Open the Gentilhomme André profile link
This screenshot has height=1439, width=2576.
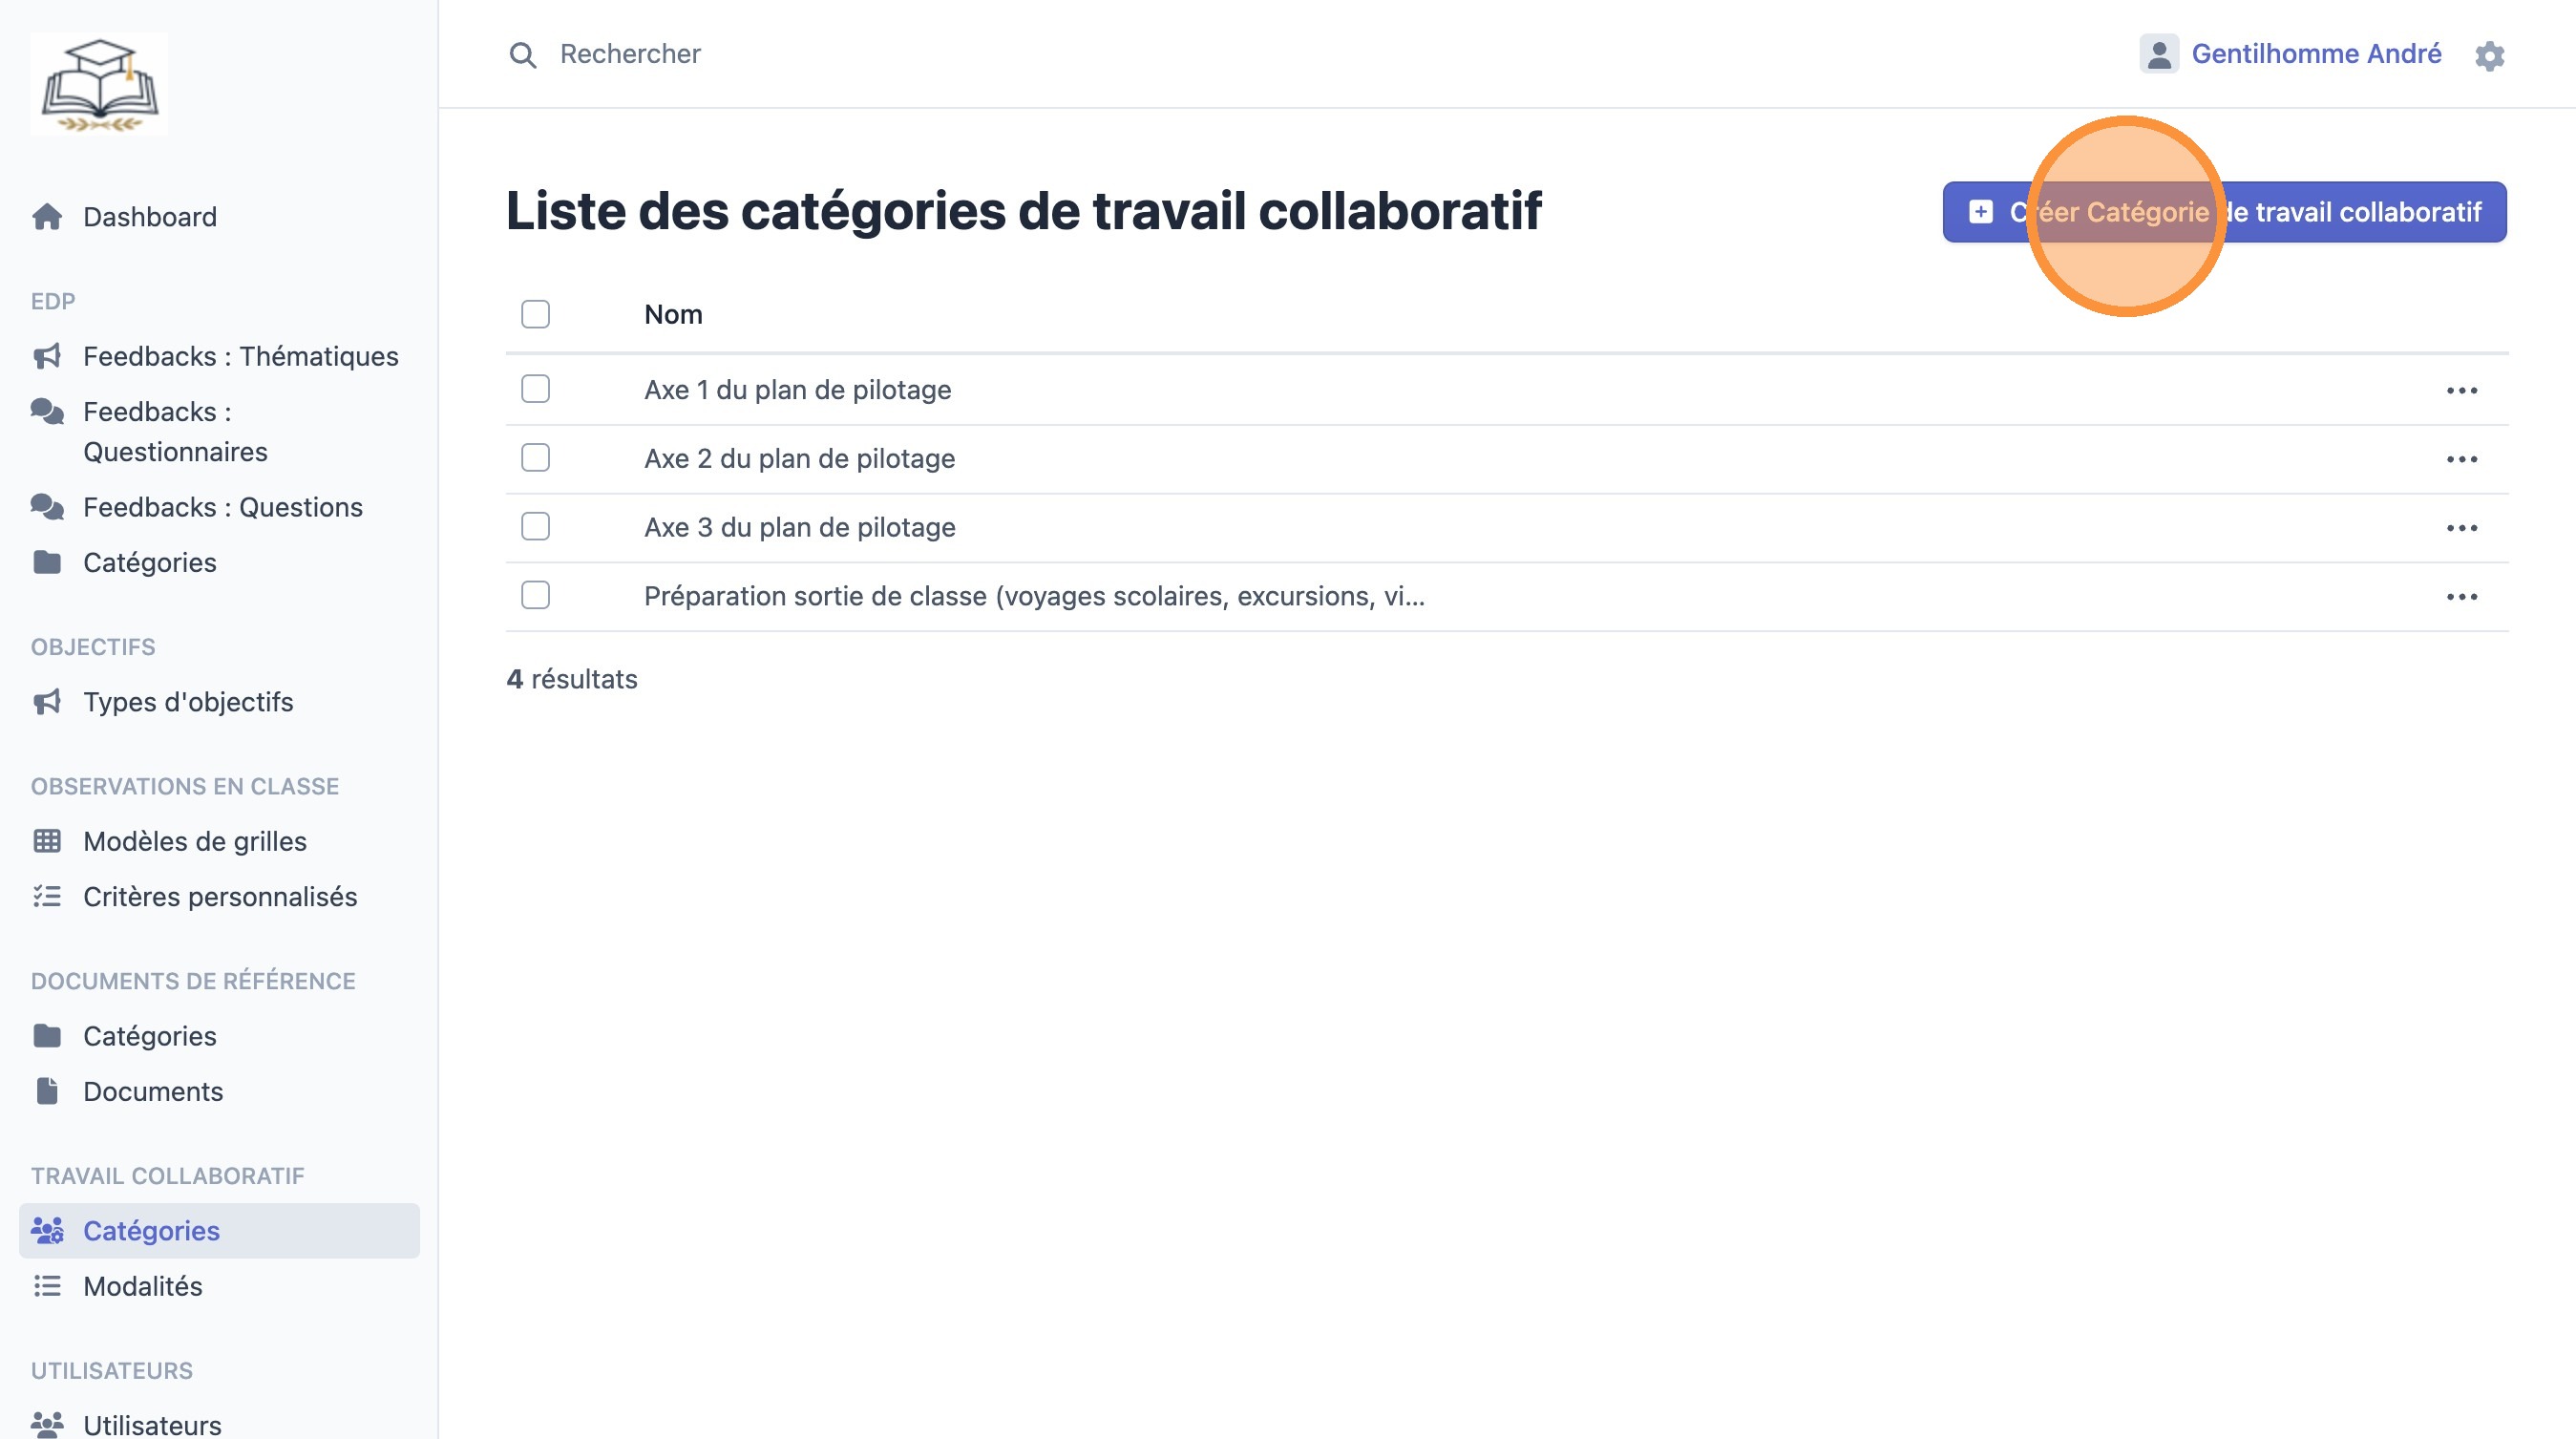point(2316,54)
